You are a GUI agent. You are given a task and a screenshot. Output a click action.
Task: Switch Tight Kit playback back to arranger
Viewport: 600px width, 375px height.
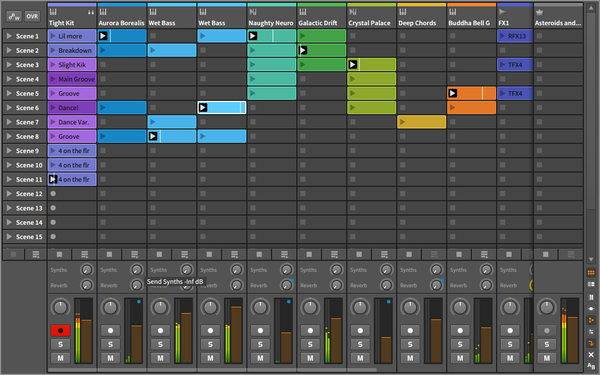[x=85, y=254]
